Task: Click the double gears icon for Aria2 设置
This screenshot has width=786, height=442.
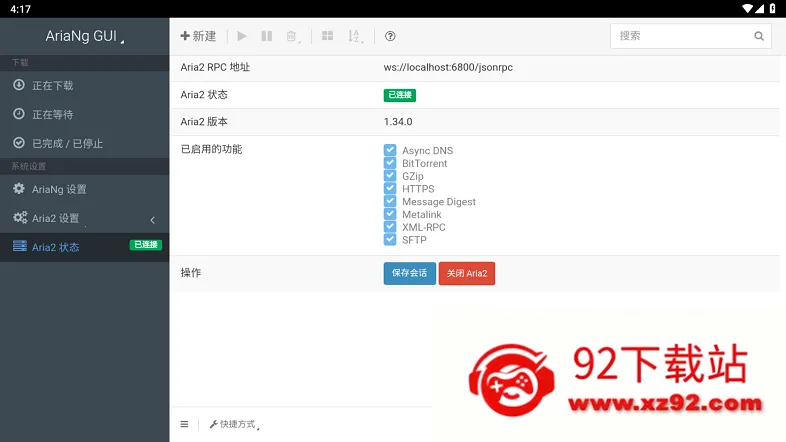Action: (20, 217)
